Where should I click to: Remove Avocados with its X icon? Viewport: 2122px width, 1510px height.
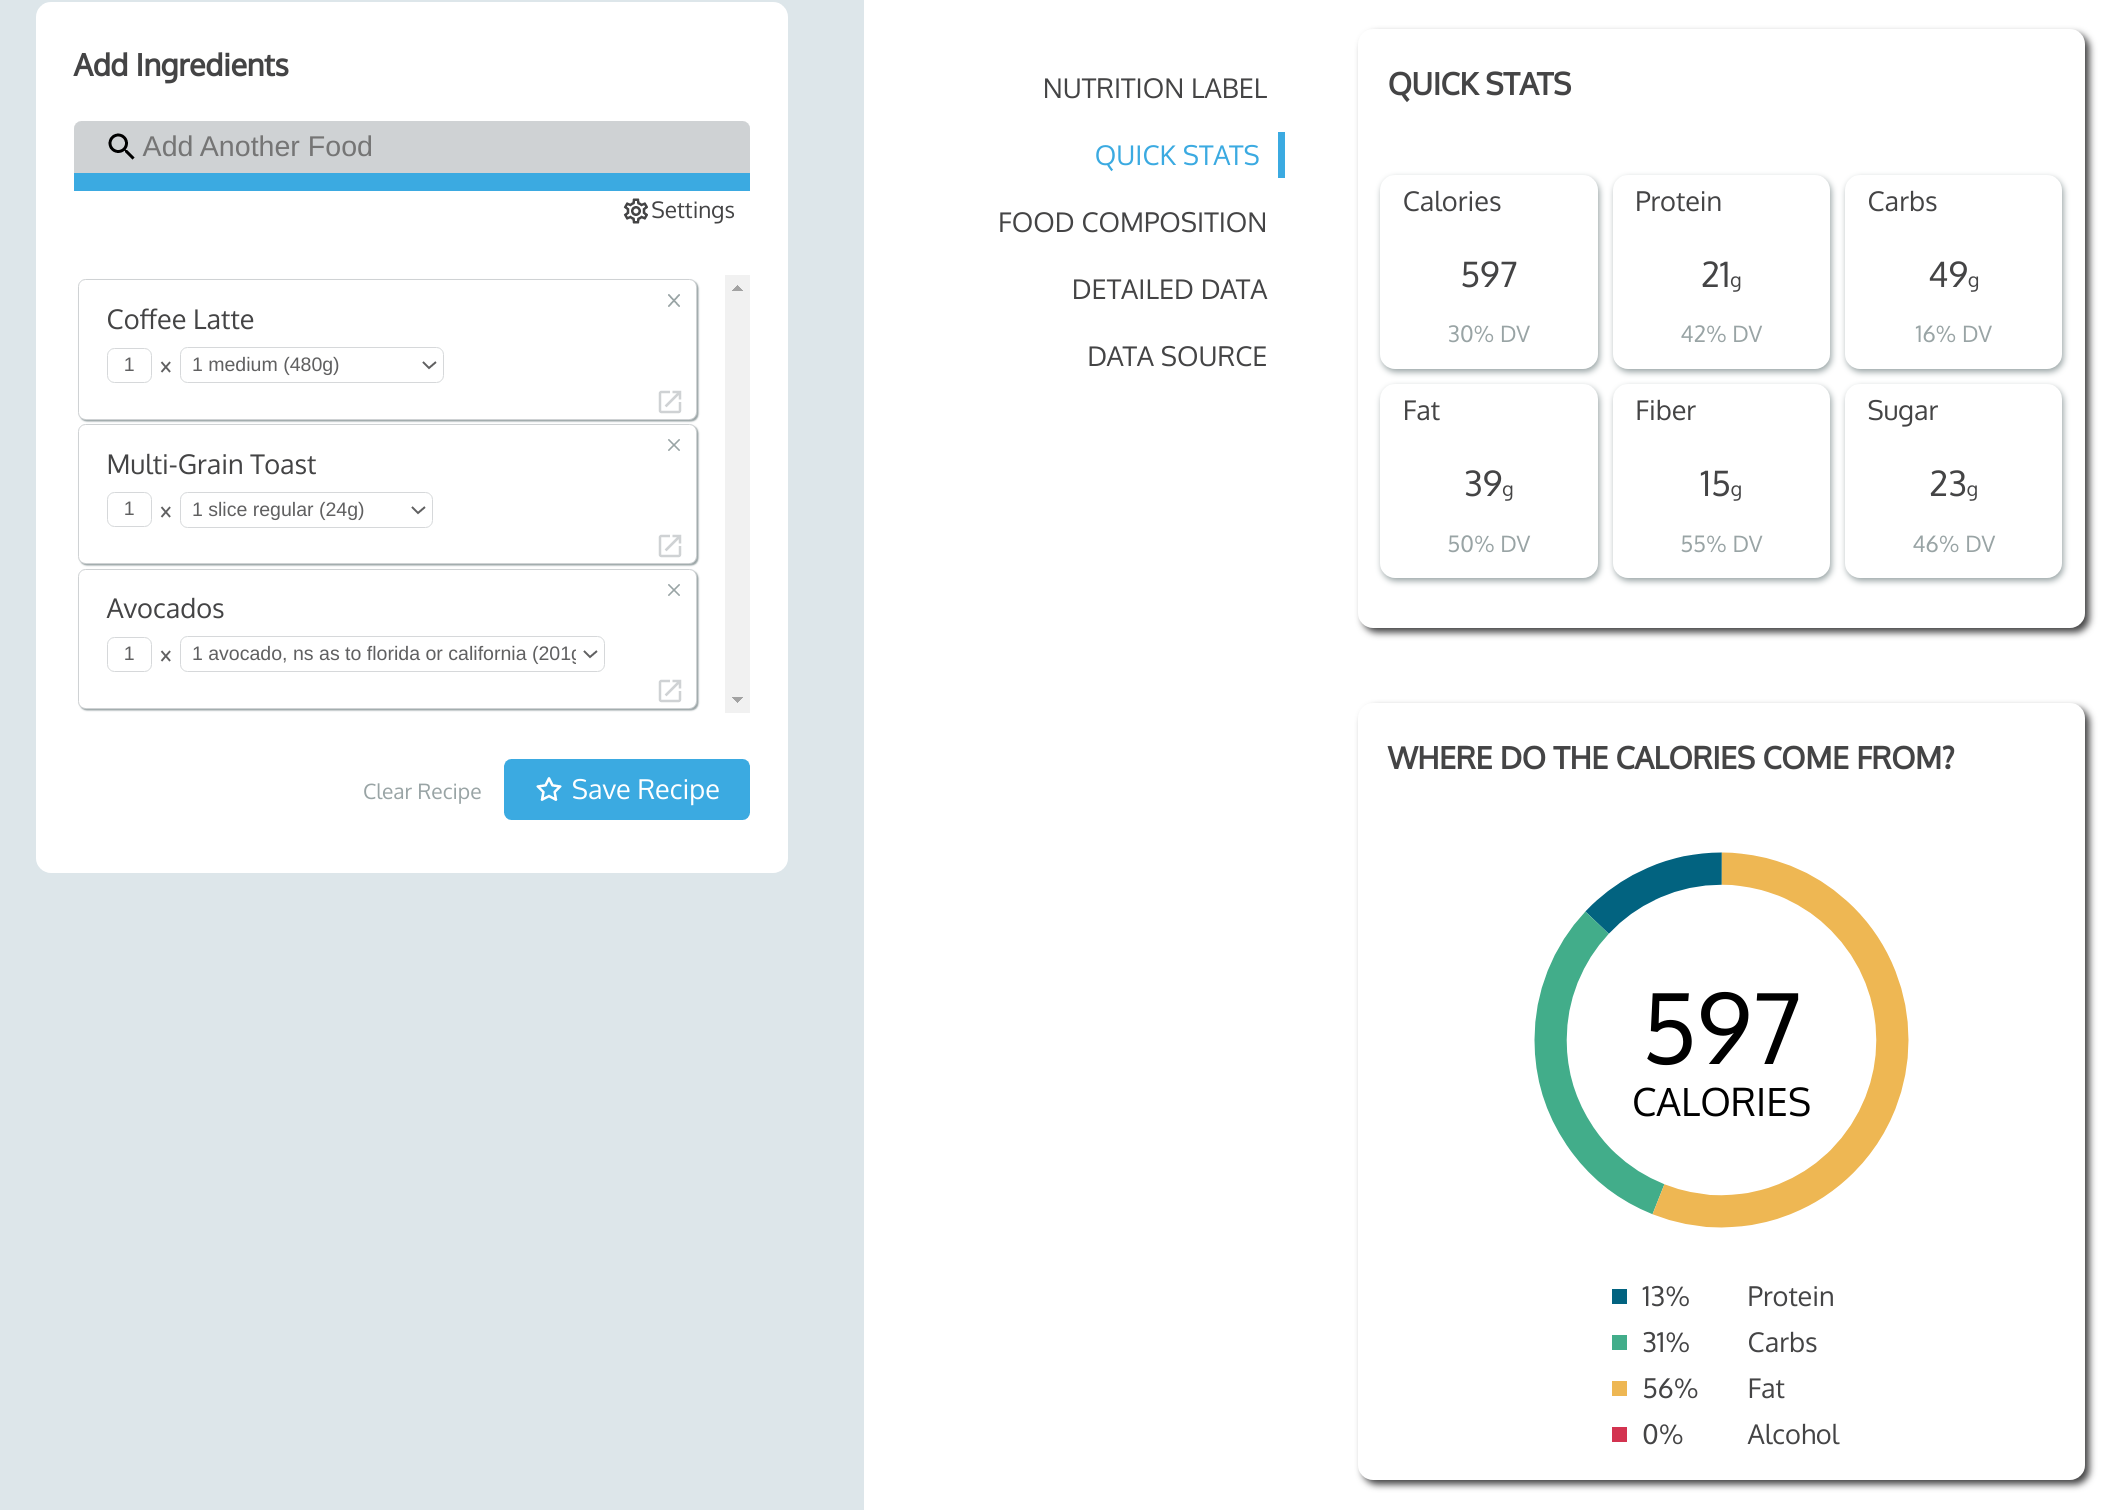coord(673,590)
